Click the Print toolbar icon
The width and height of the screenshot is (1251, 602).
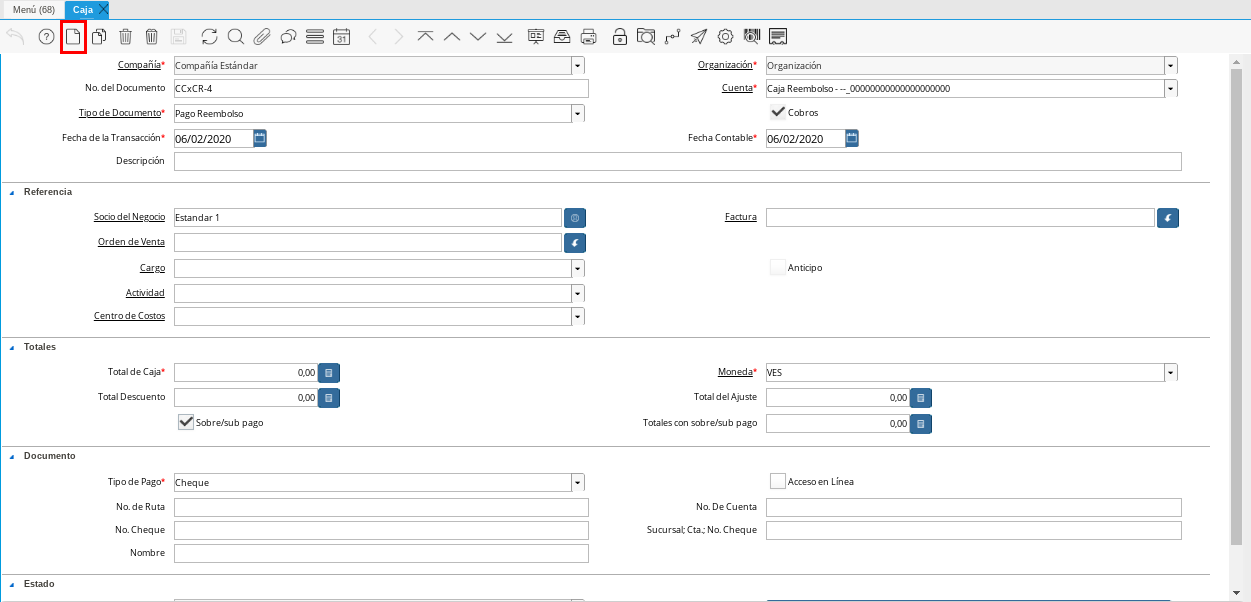point(589,37)
